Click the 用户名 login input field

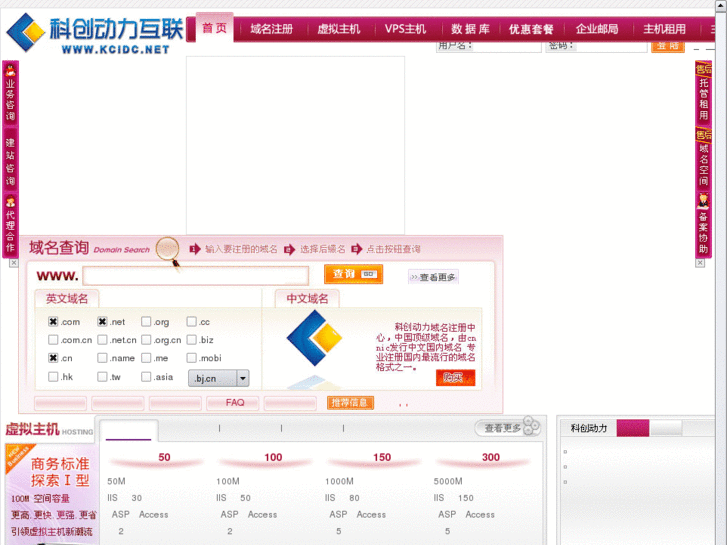(x=507, y=46)
